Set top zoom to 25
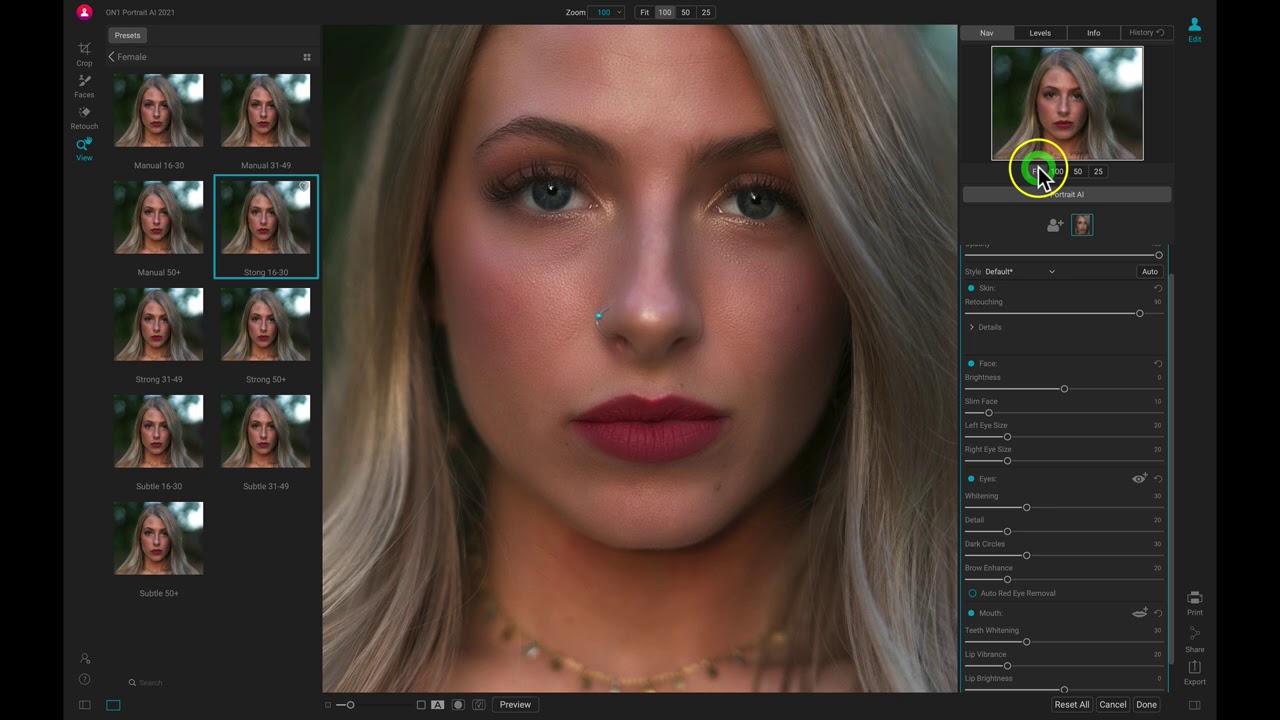The height and width of the screenshot is (720, 1280). tap(706, 12)
